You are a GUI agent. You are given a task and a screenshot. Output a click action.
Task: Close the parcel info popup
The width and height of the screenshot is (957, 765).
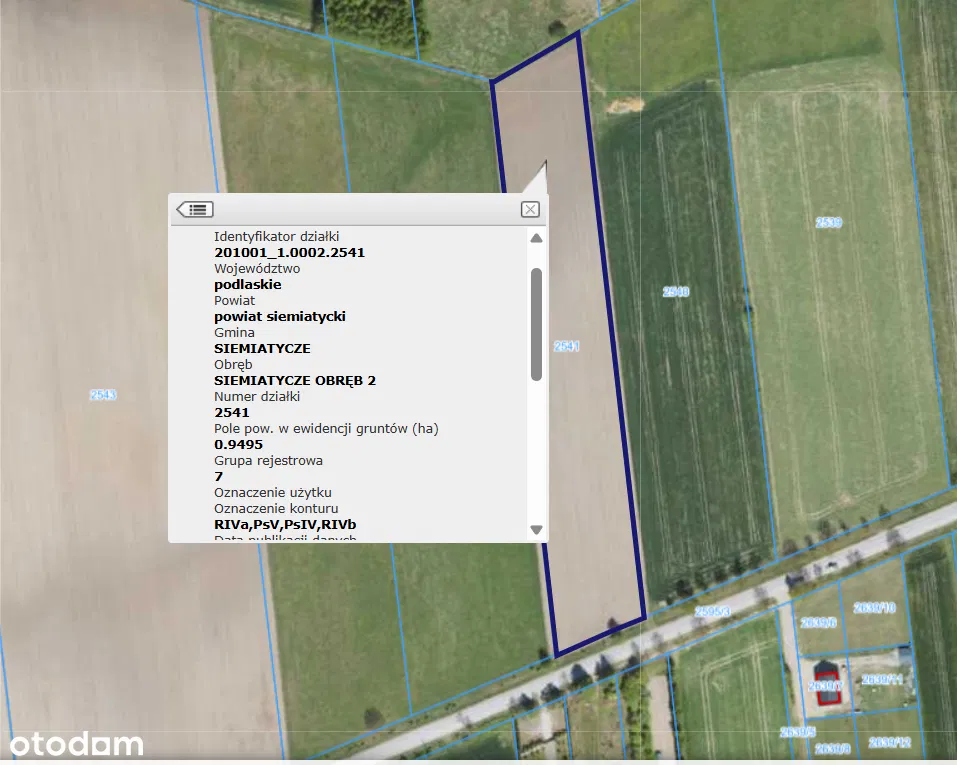pos(530,209)
